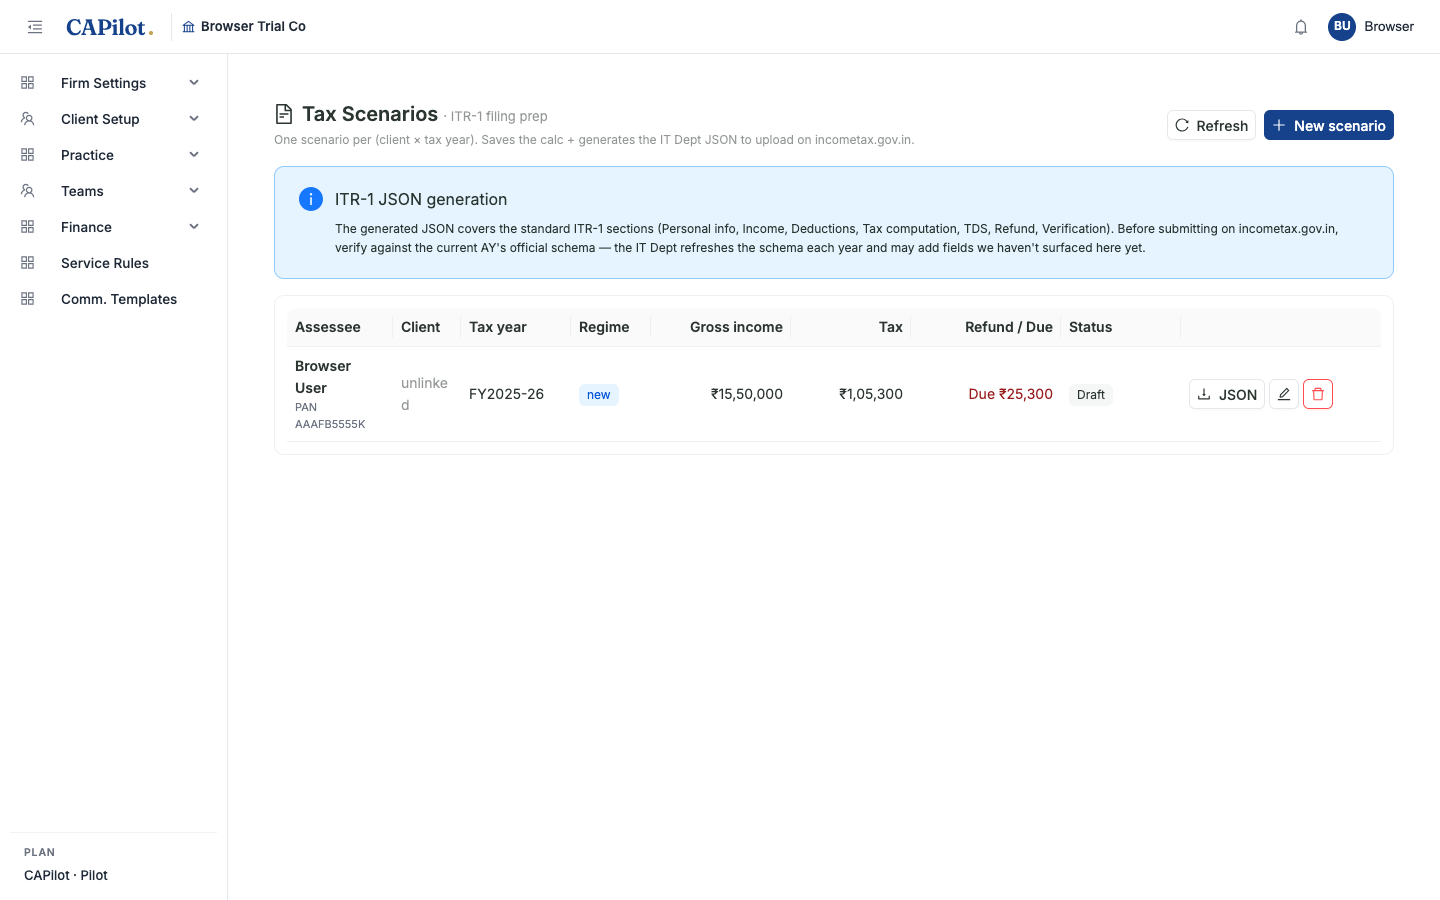Collapse the sidebar with the menu icon
The image size is (1440, 900).
[x=35, y=27]
